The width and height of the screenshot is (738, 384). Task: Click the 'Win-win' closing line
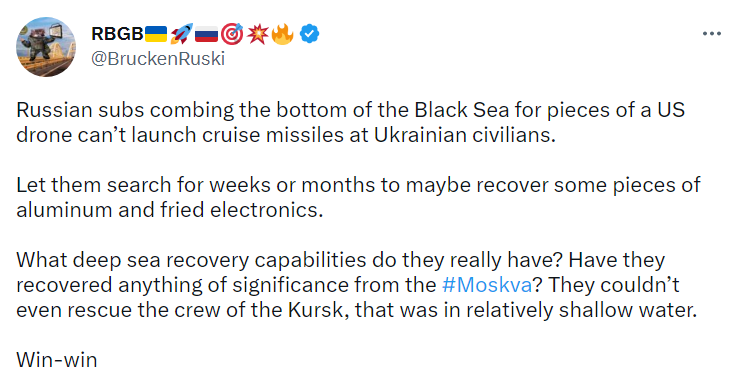[57, 360]
